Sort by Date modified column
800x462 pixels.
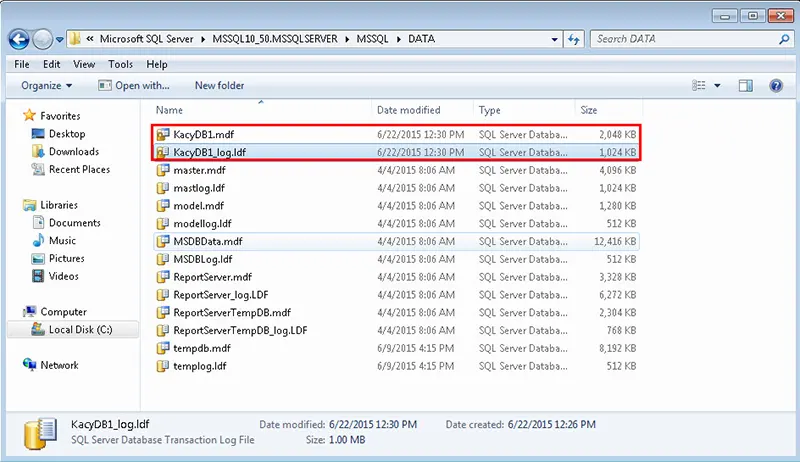[408, 110]
